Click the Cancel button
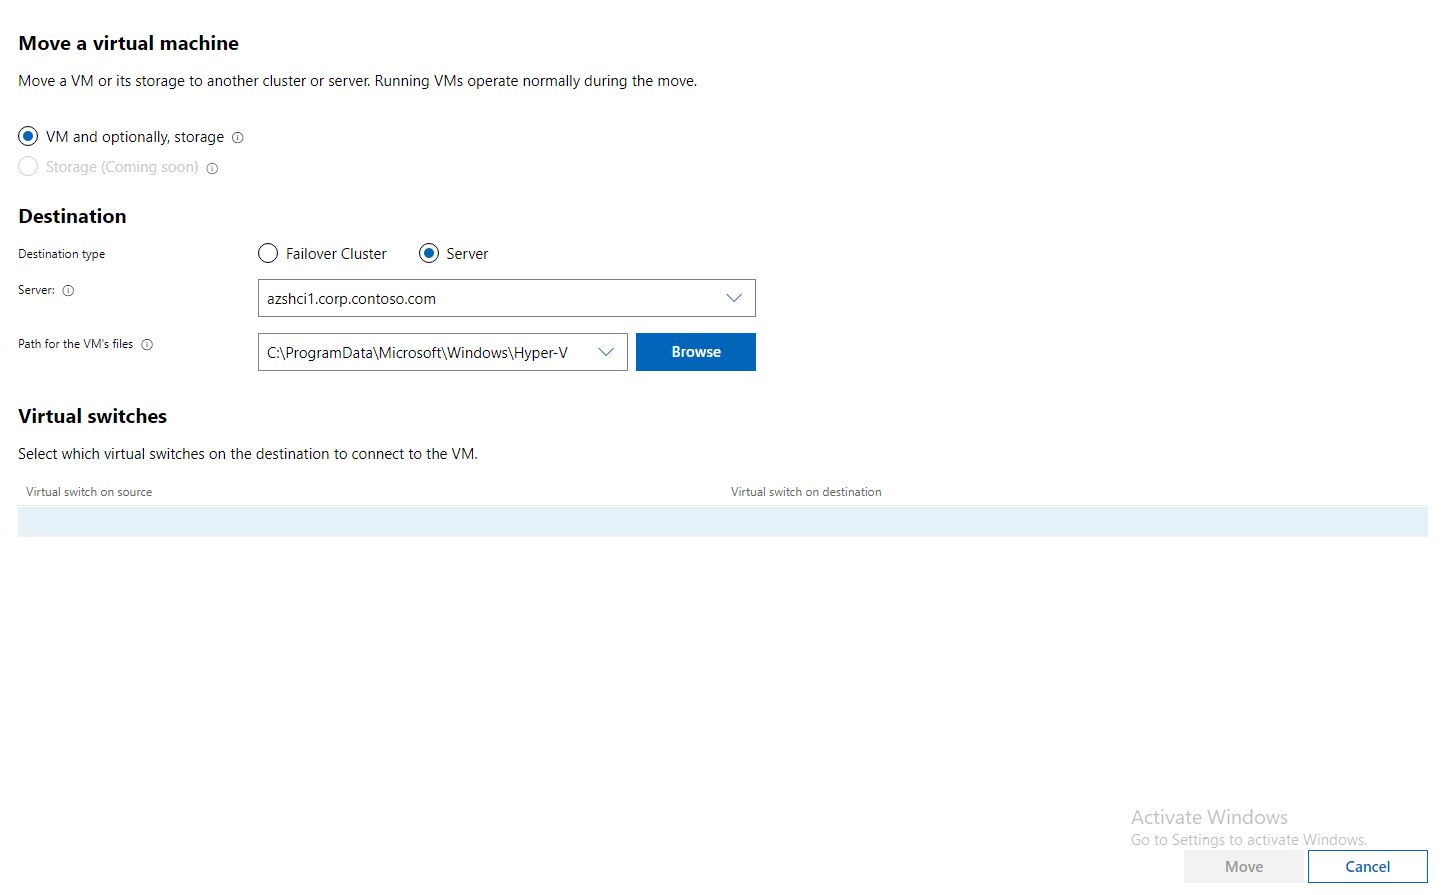The width and height of the screenshot is (1452, 895). coord(1367,866)
